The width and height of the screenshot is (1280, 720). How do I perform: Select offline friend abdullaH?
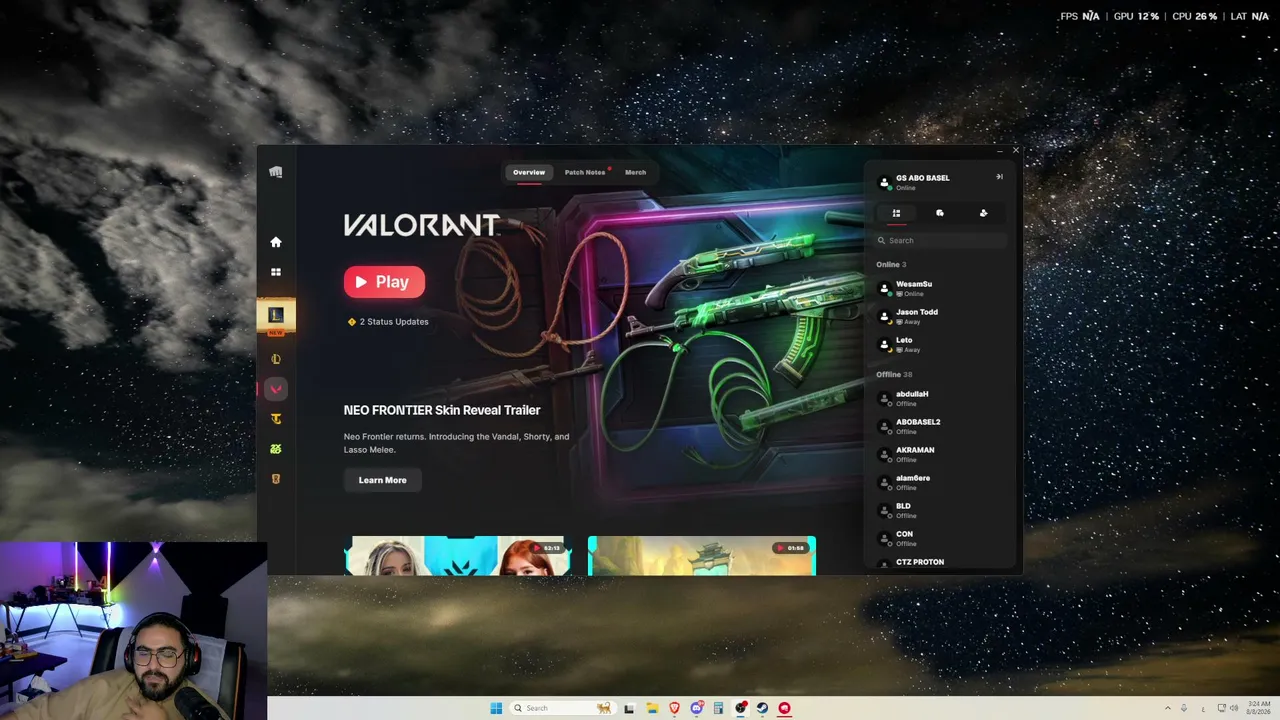pyautogui.click(x=941, y=399)
